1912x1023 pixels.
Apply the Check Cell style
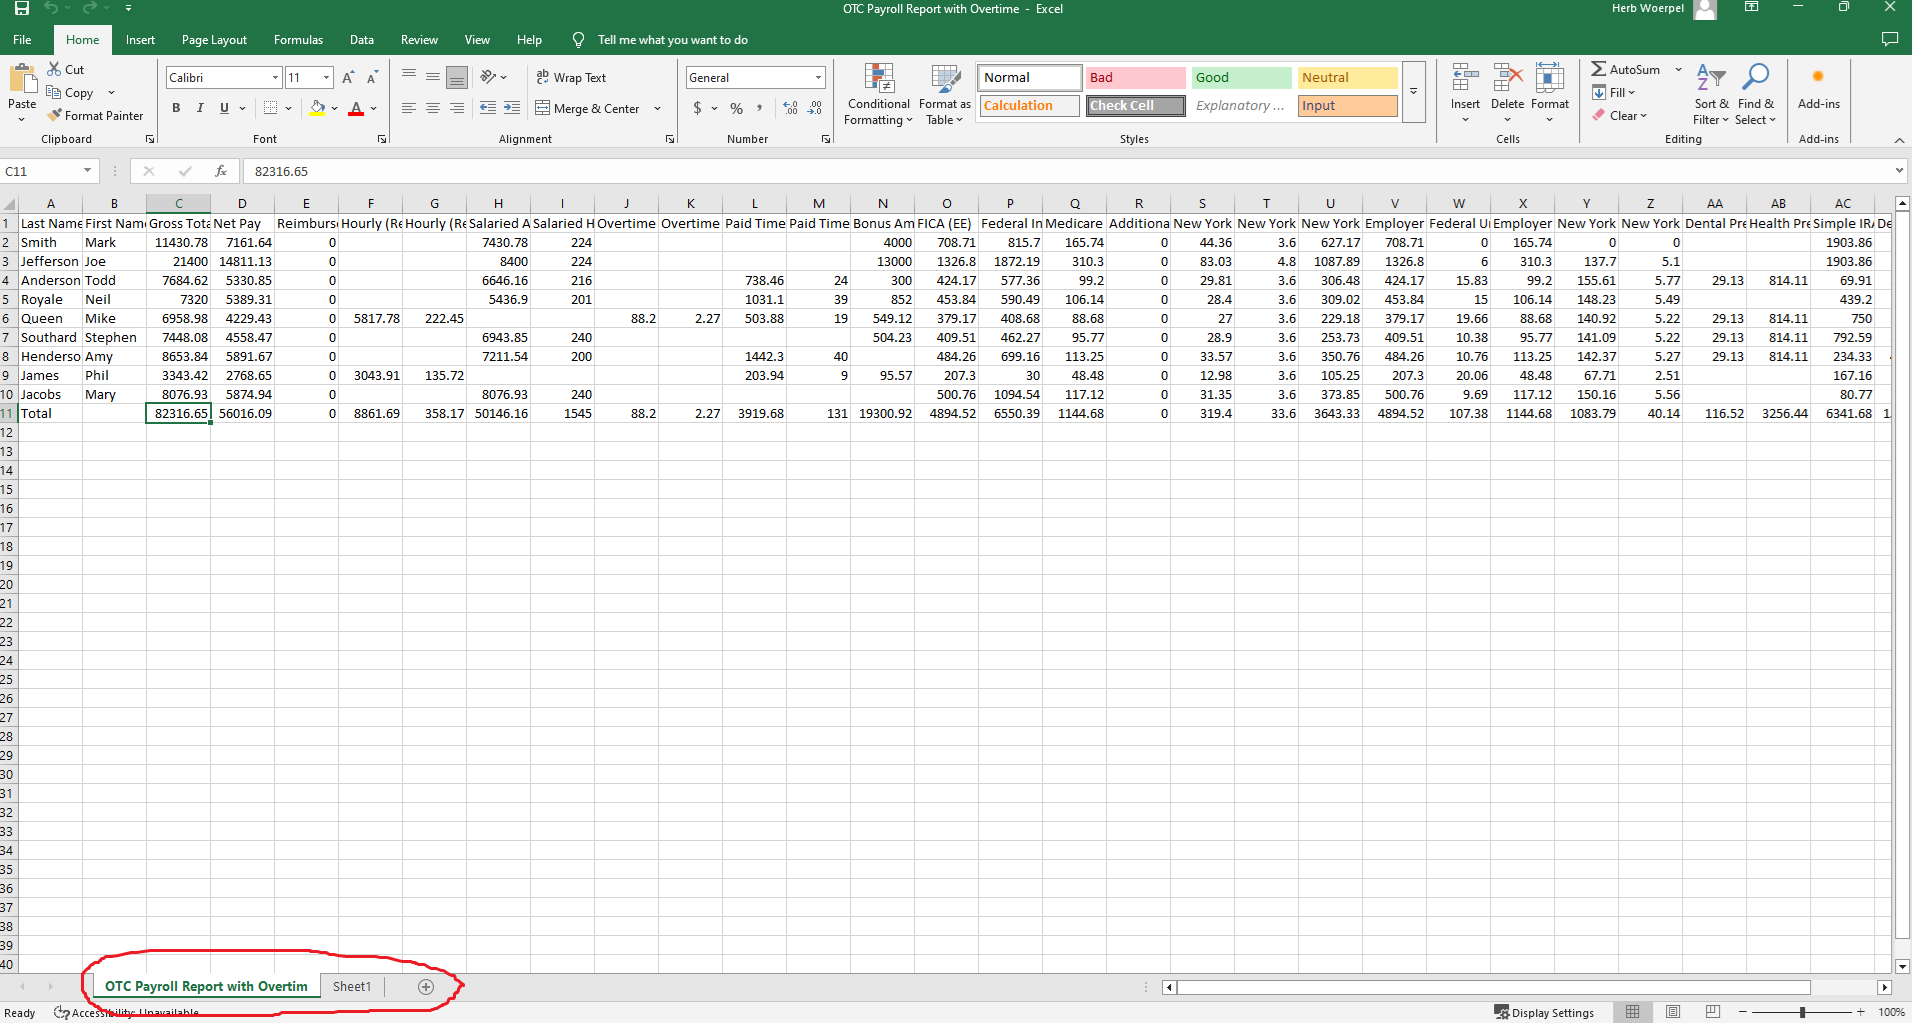1136,105
